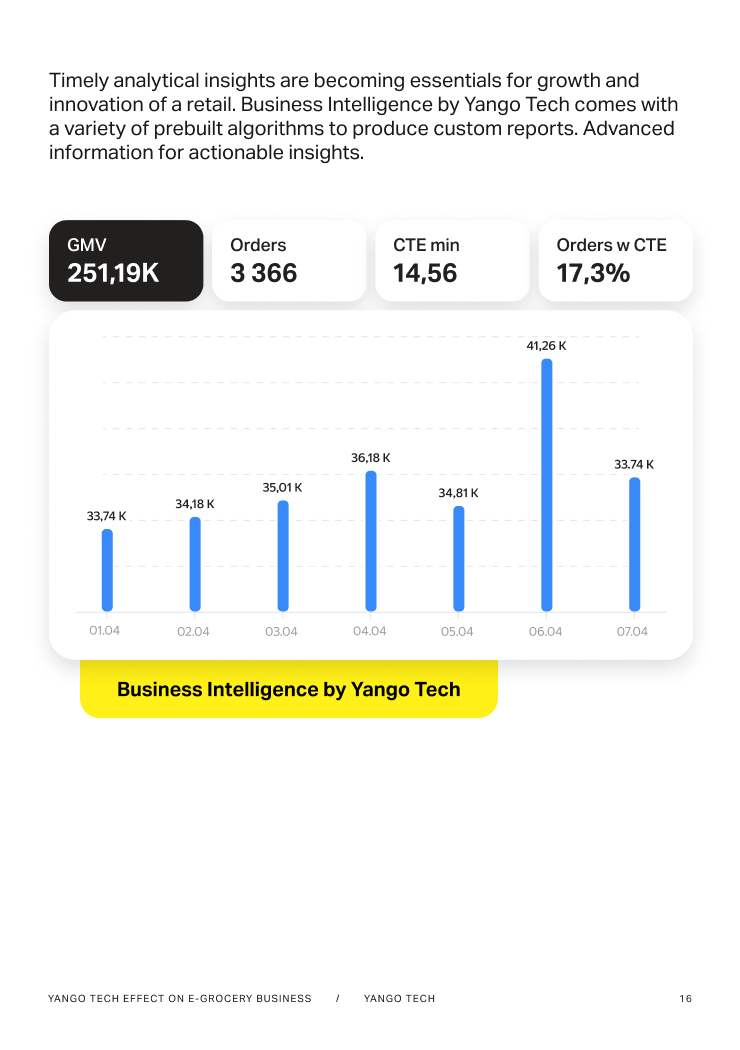Click the blue bar above 03.04
The height and width of the screenshot is (1050, 740).
tap(283, 556)
